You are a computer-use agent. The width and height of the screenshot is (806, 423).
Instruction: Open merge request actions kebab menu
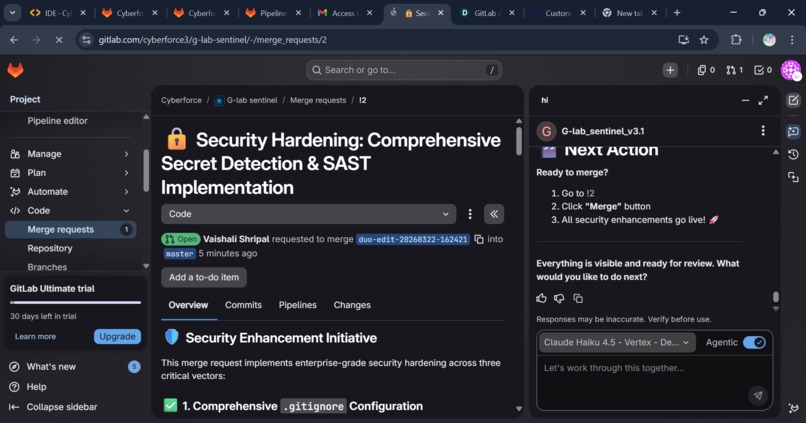pos(470,214)
